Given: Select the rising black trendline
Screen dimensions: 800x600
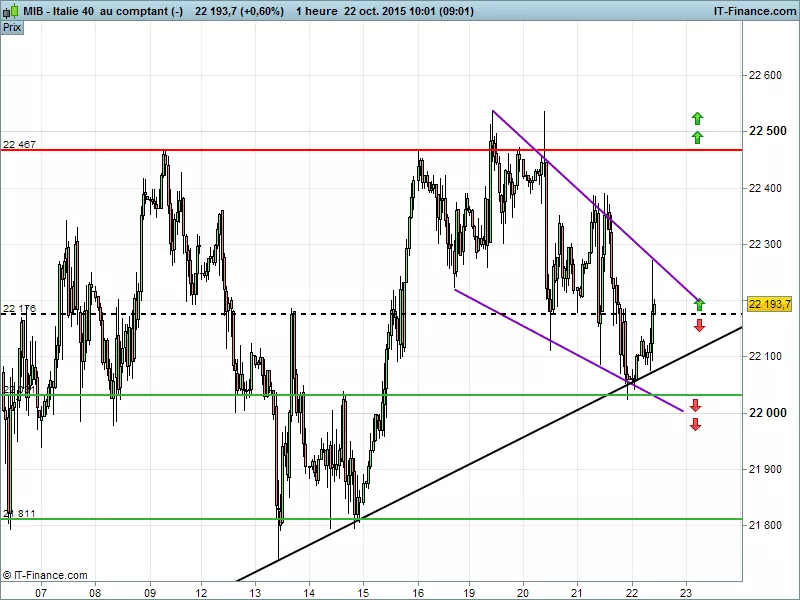Looking at the screenshot, I should (490, 454).
